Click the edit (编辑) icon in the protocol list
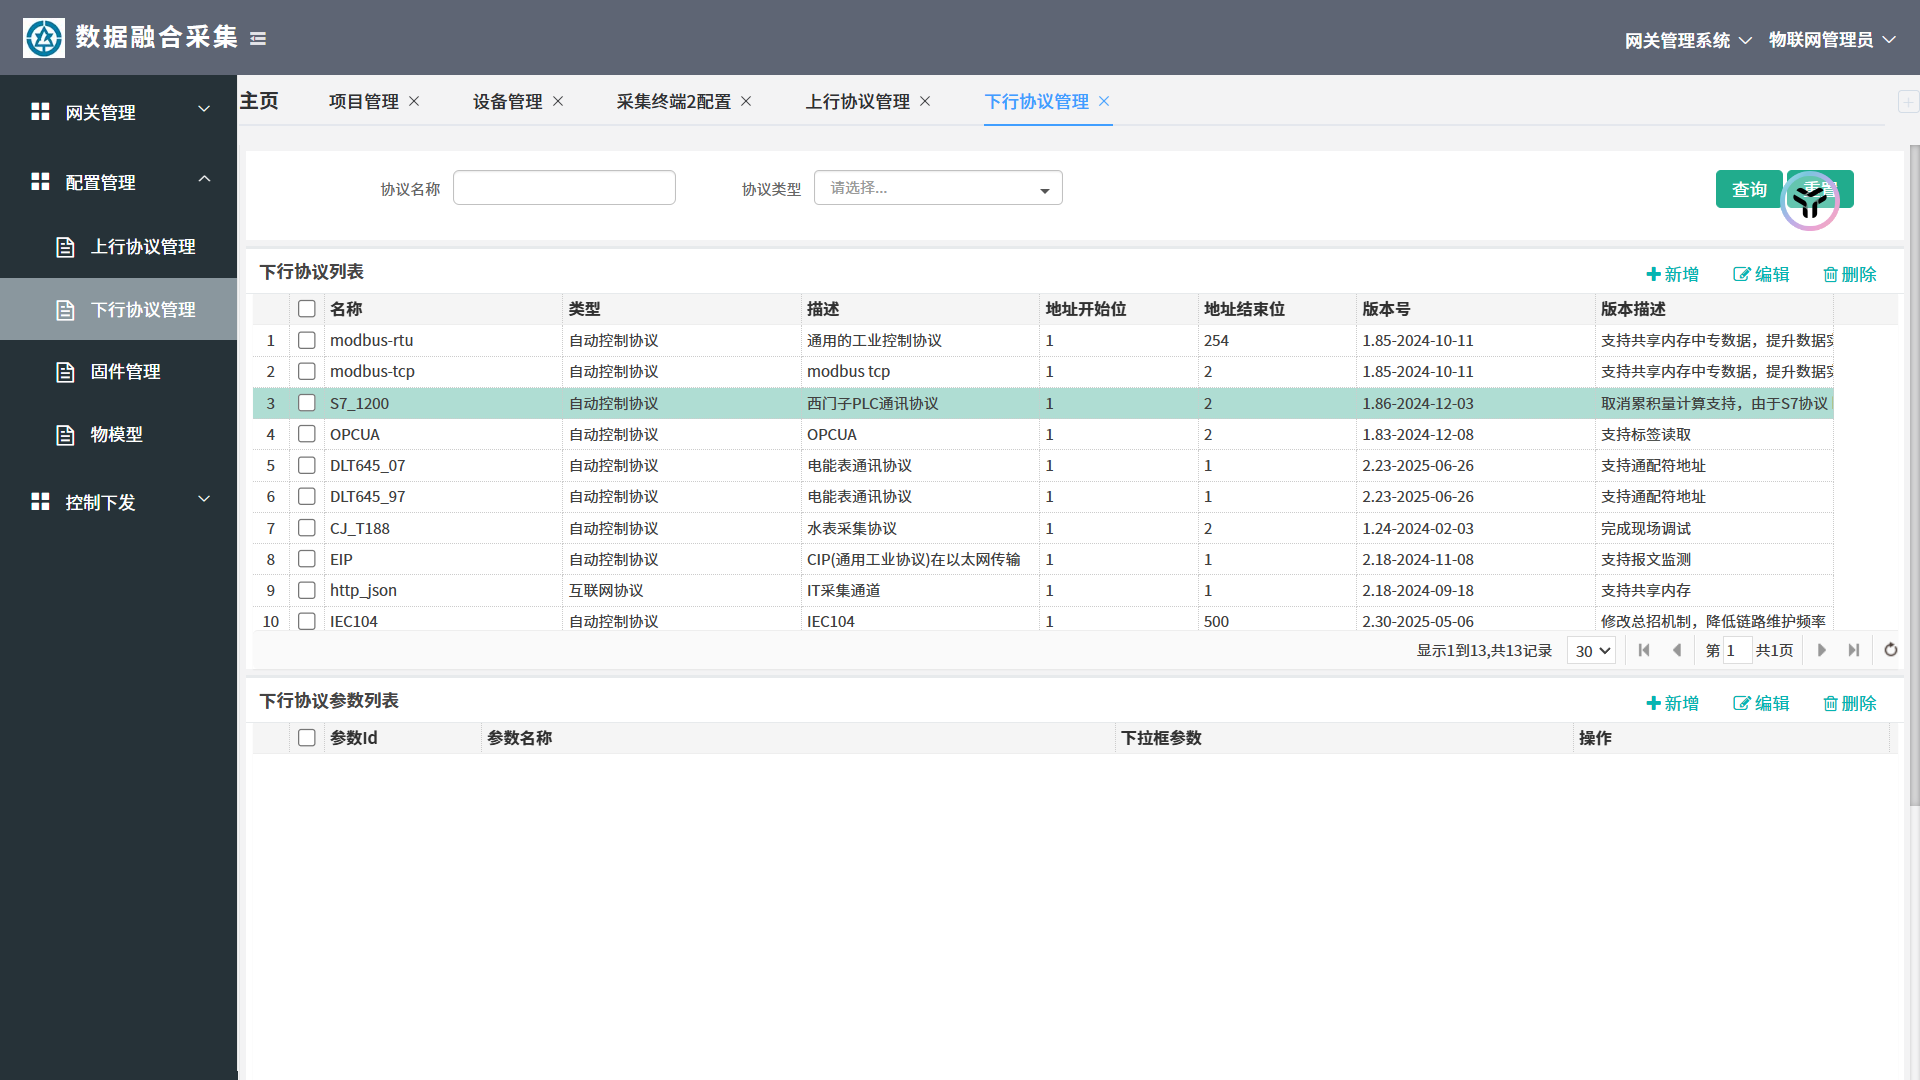The image size is (1920, 1080). pyautogui.click(x=1741, y=275)
